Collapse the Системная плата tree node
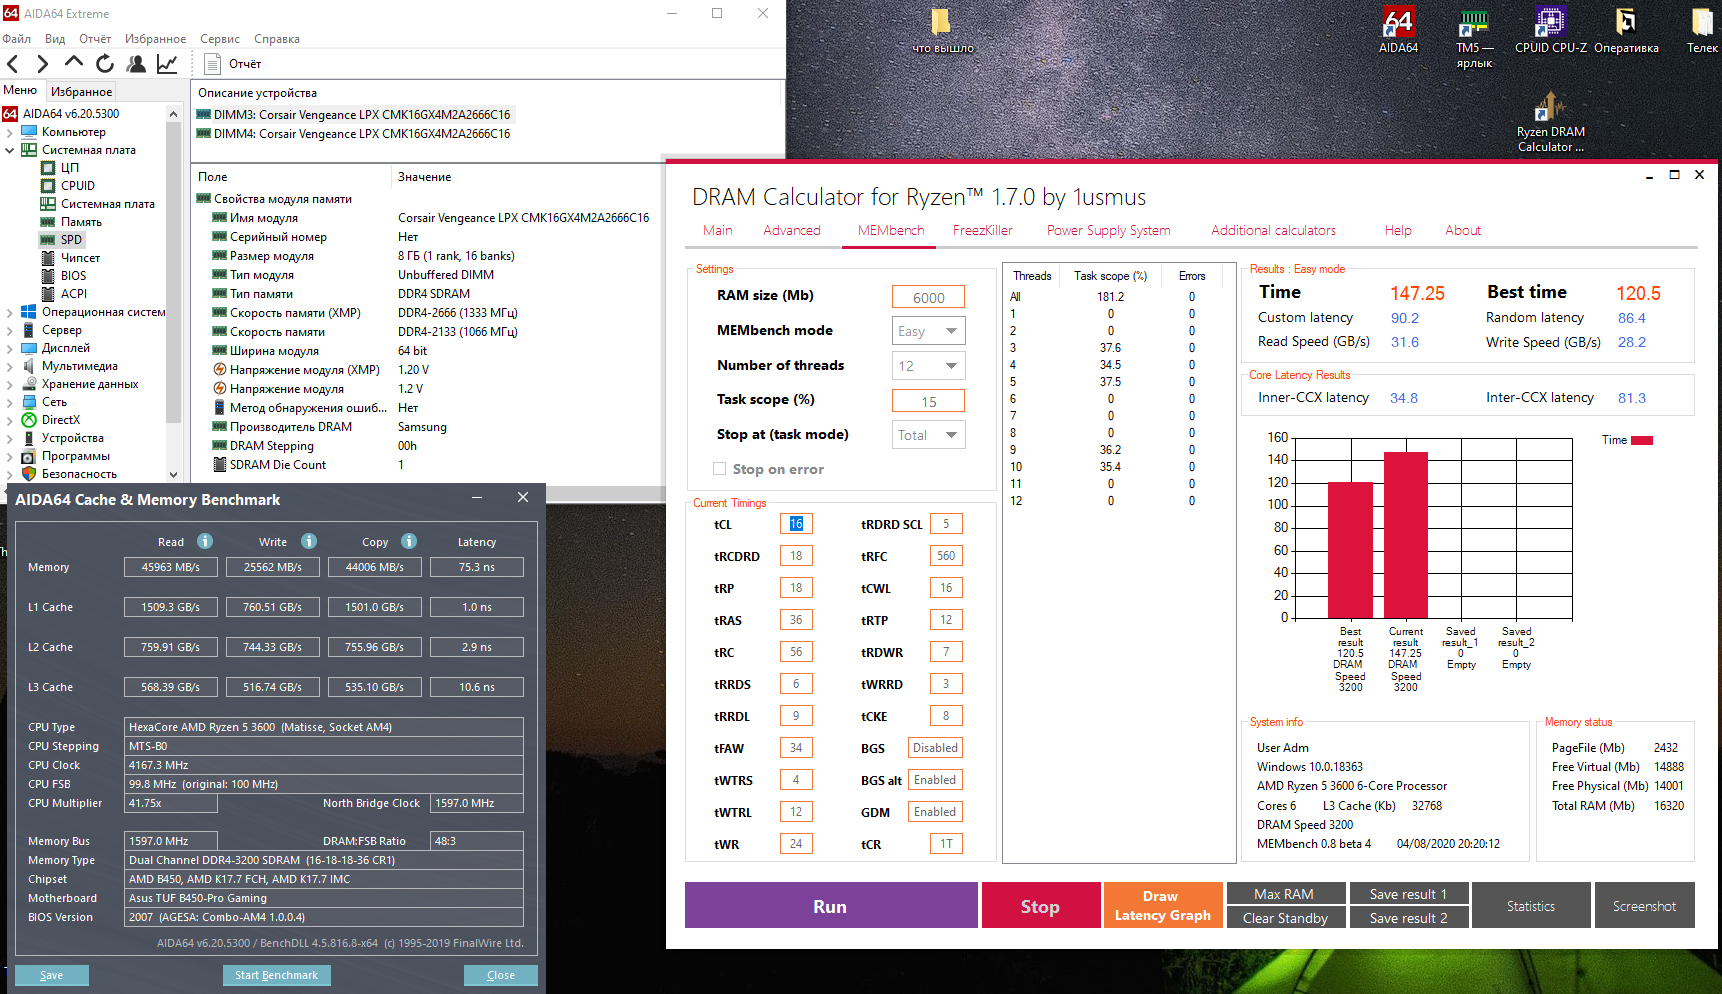The width and height of the screenshot is (1722, 994). [10, 150]
